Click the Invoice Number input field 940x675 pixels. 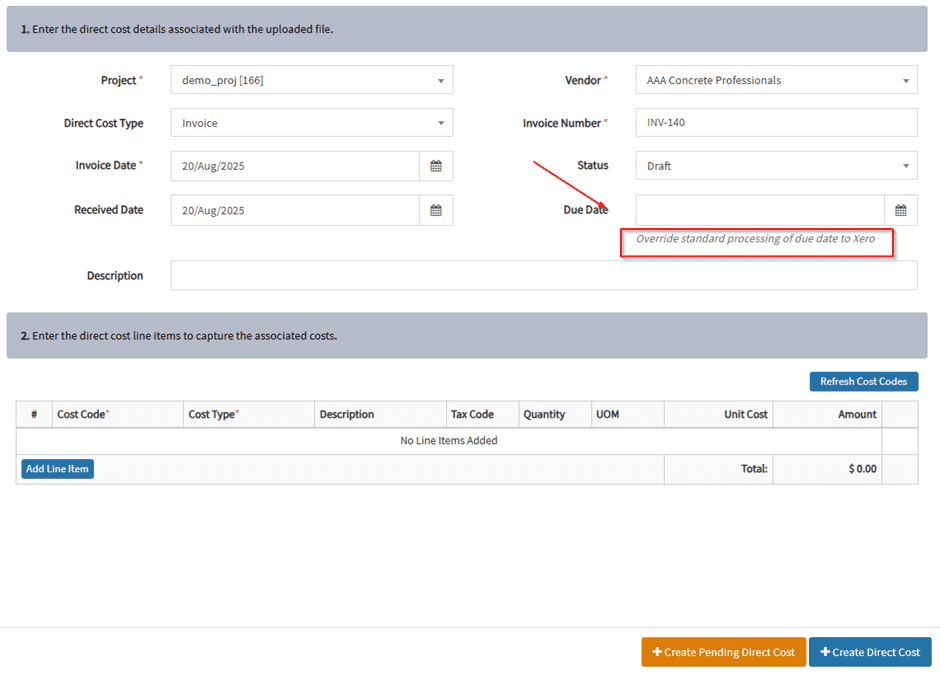click(776, 123)
